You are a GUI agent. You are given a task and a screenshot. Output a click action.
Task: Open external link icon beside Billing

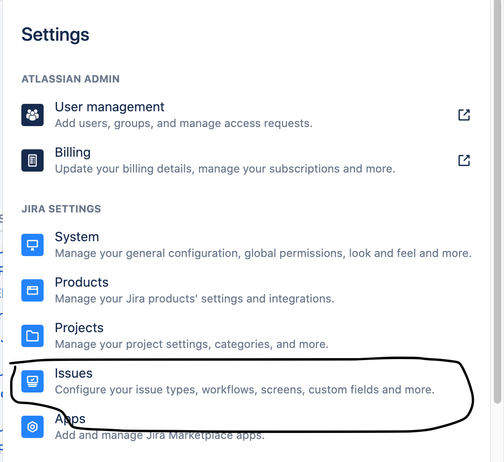[x=464, y=160]
